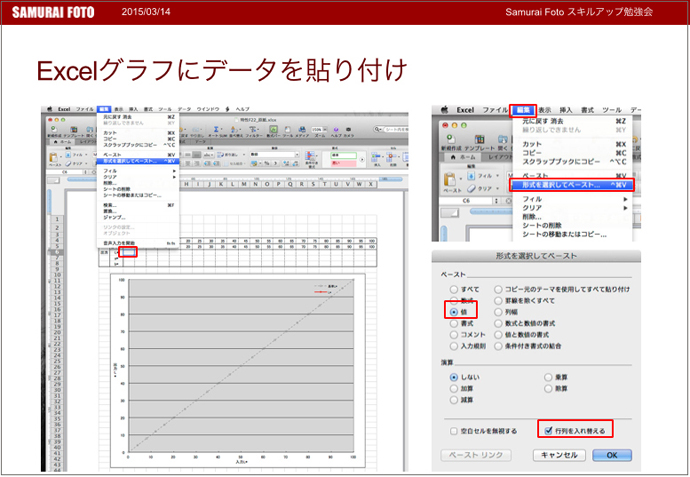Click the conditional formatting ribbon icon
Screen dimensions: 690x477
(311, 157)
